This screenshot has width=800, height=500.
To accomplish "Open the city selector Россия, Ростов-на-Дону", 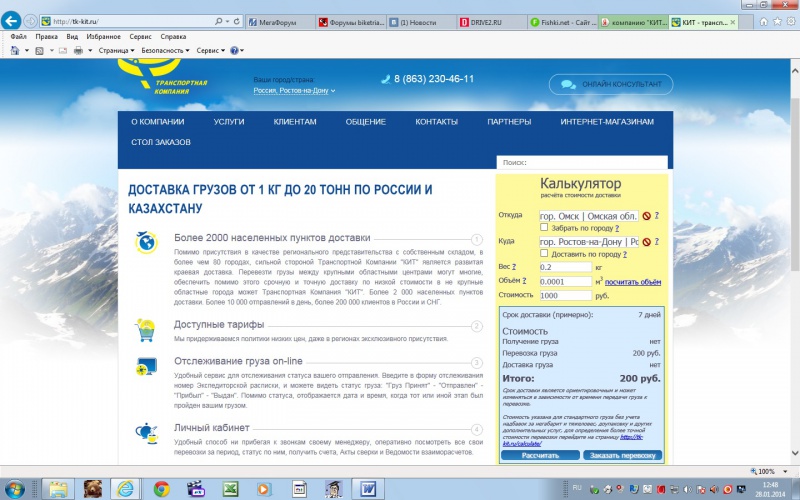I will coord(294,90).
